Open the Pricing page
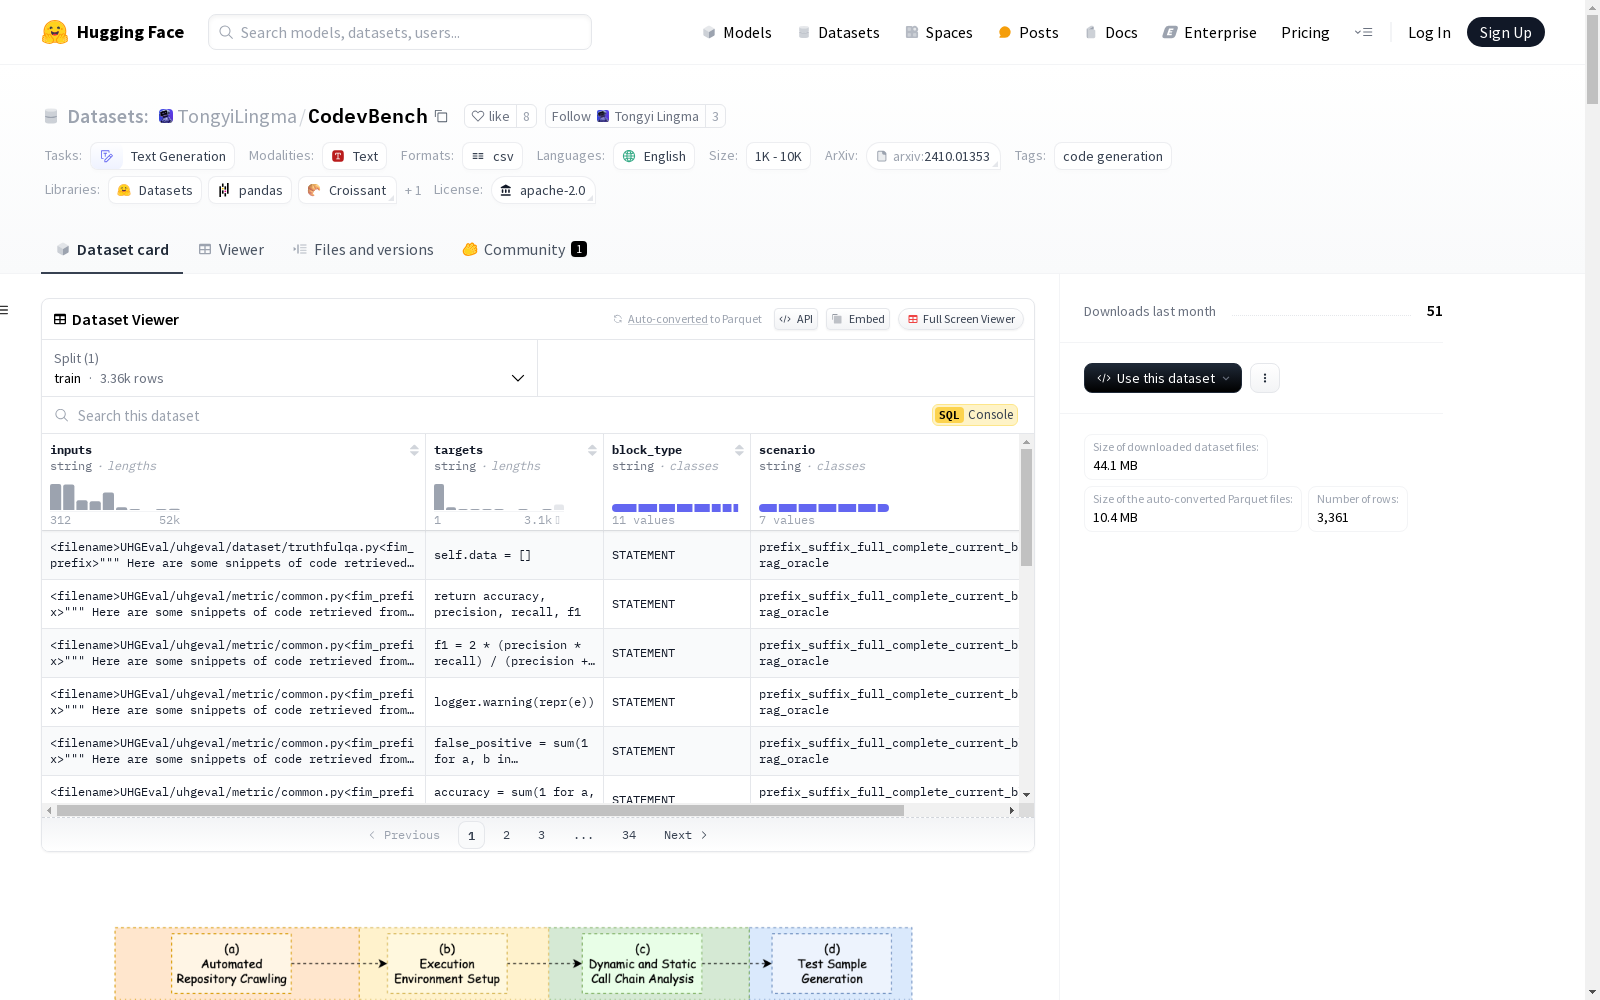 coord(1305,32)
